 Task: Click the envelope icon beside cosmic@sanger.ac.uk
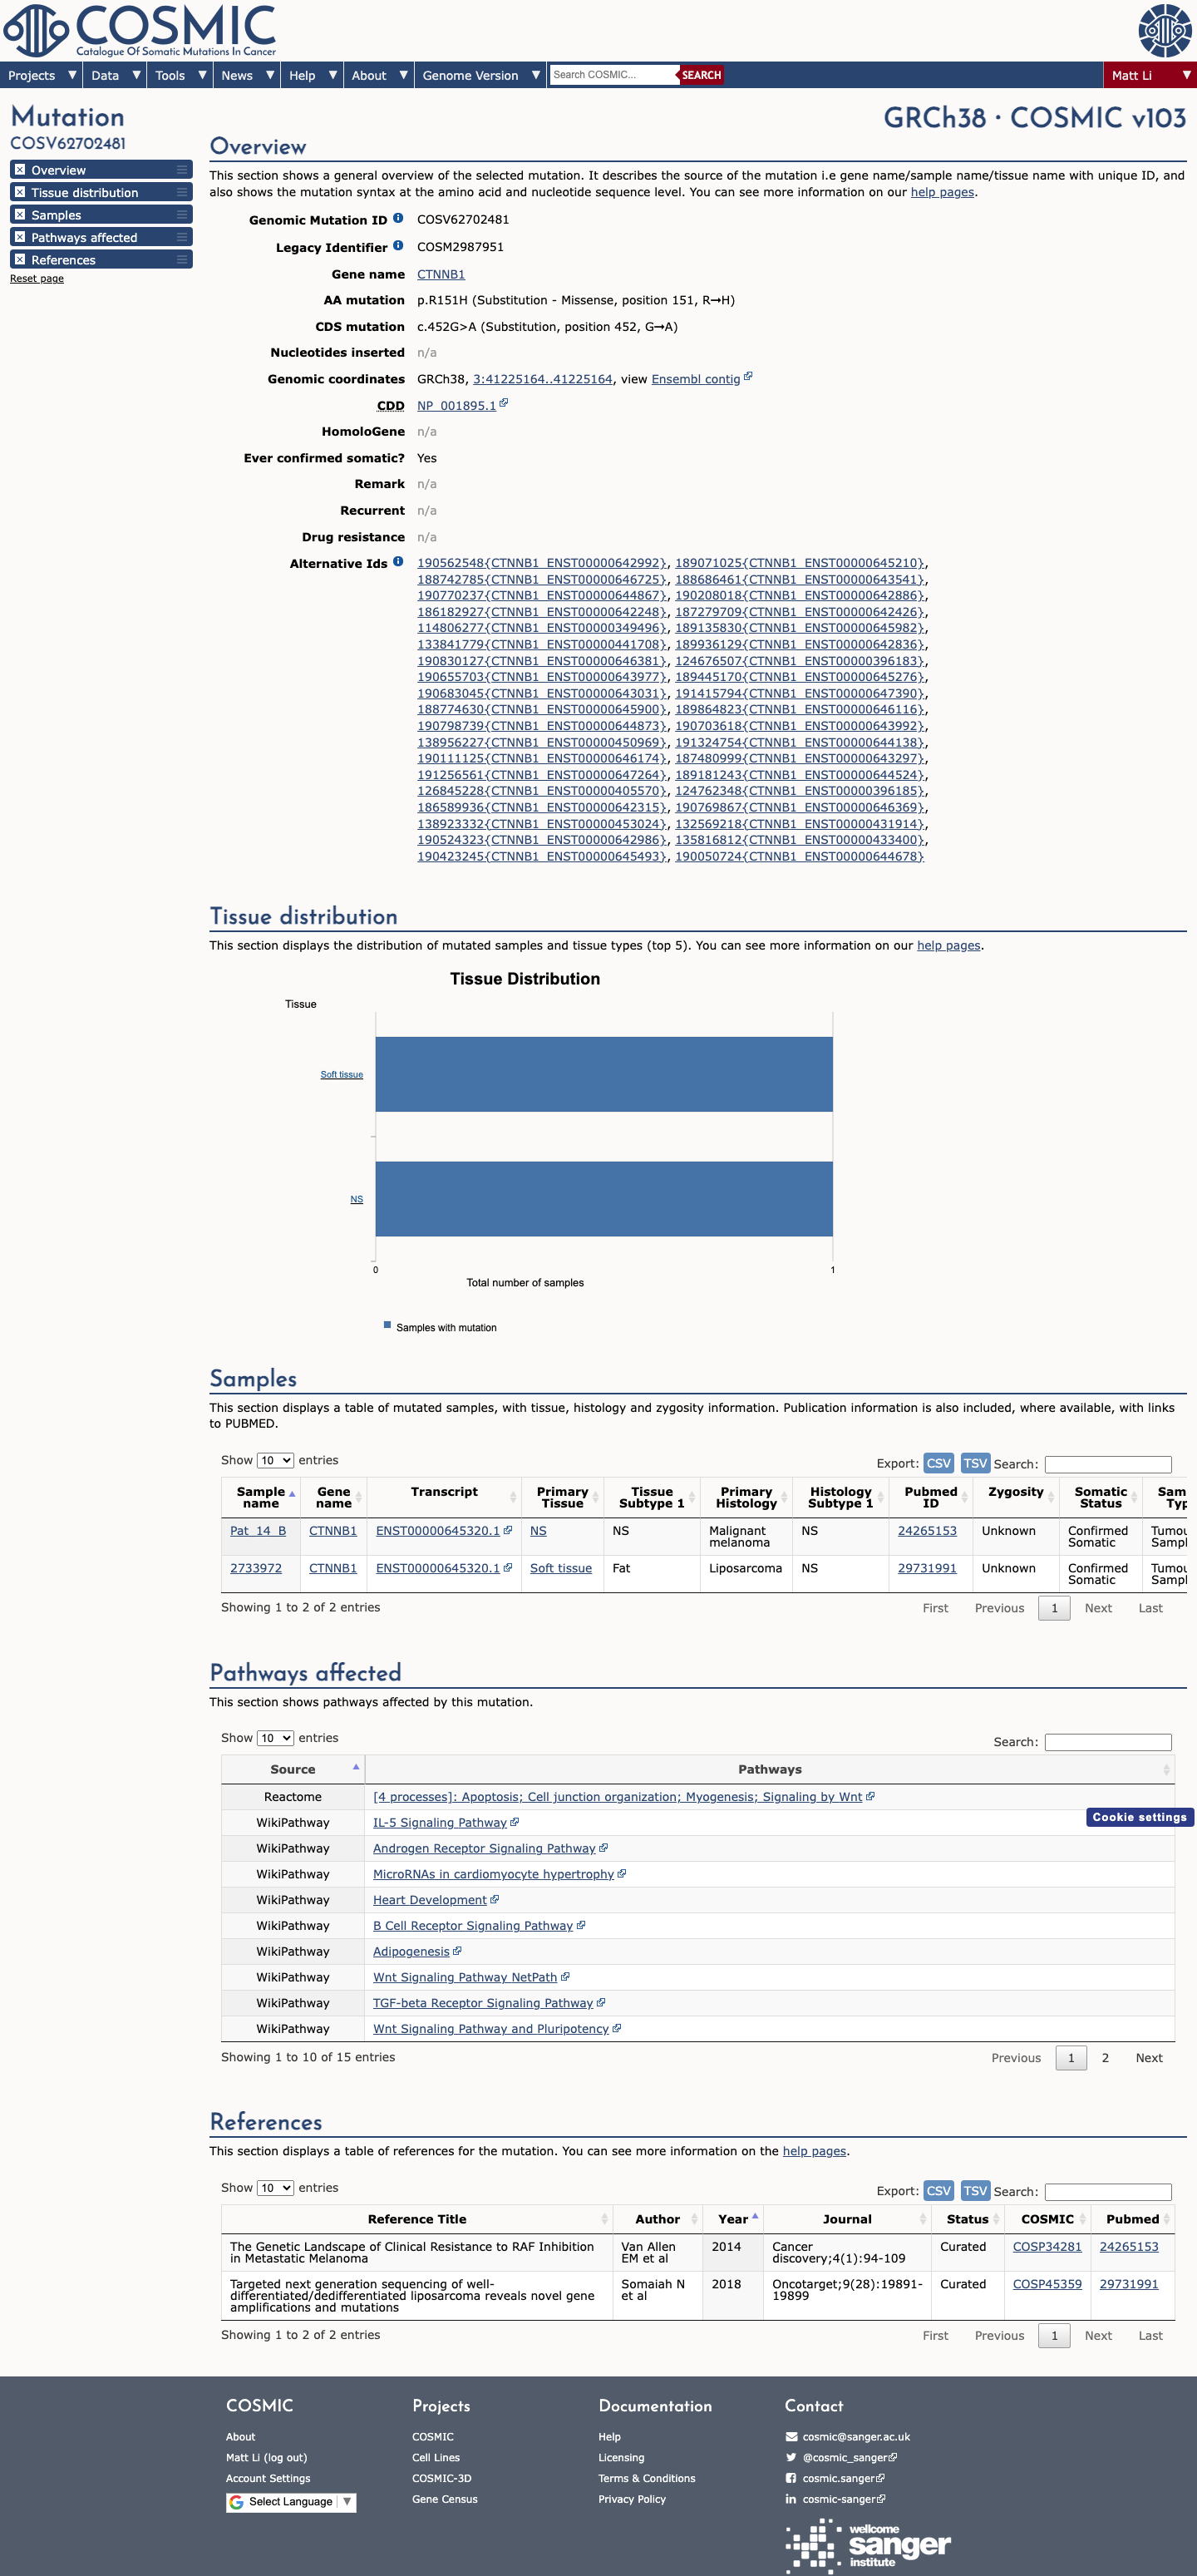pos(792,2437)
